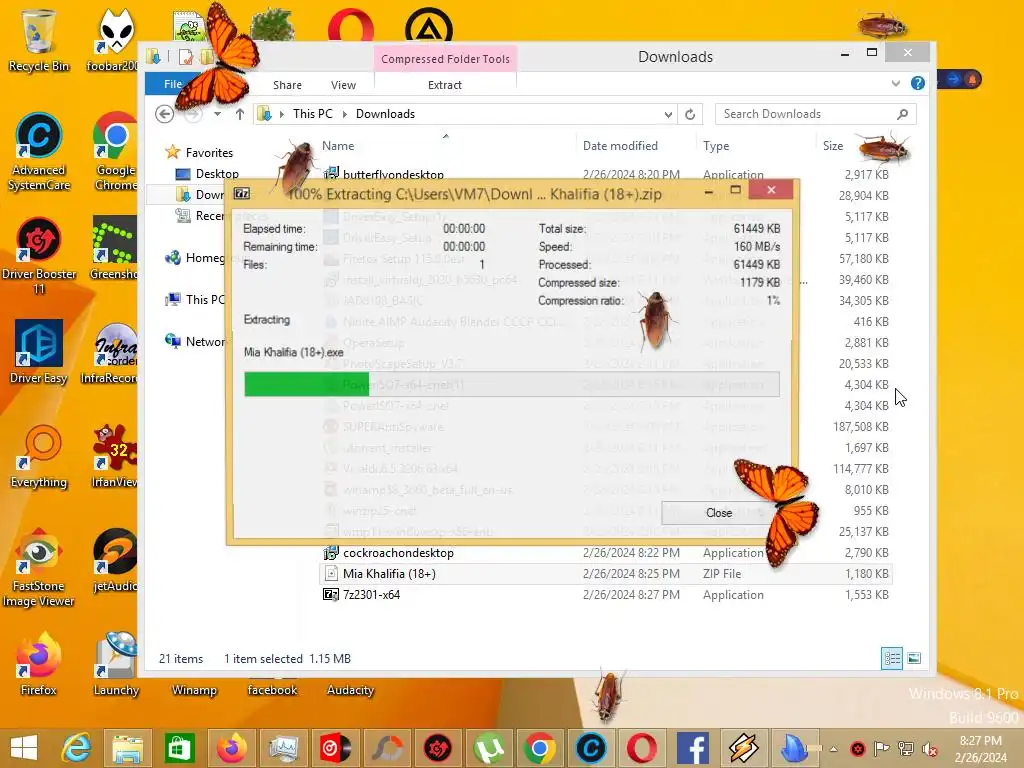Open the jetAudio desktop shortcut
The image size is (1024, 768).
[x=114, y=560]
